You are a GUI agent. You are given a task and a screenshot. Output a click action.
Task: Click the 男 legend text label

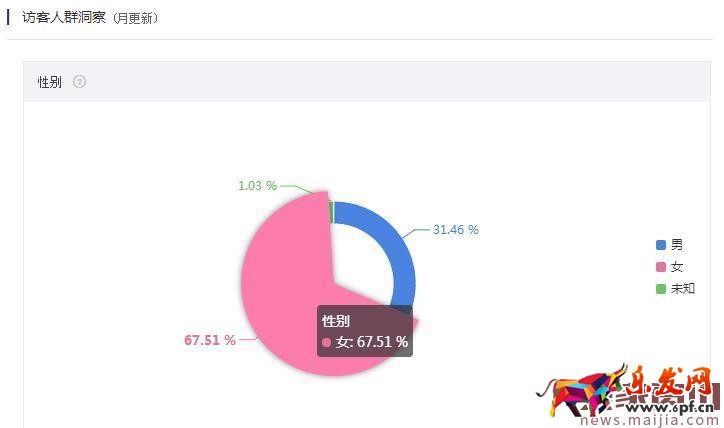(x=677, y=245)
